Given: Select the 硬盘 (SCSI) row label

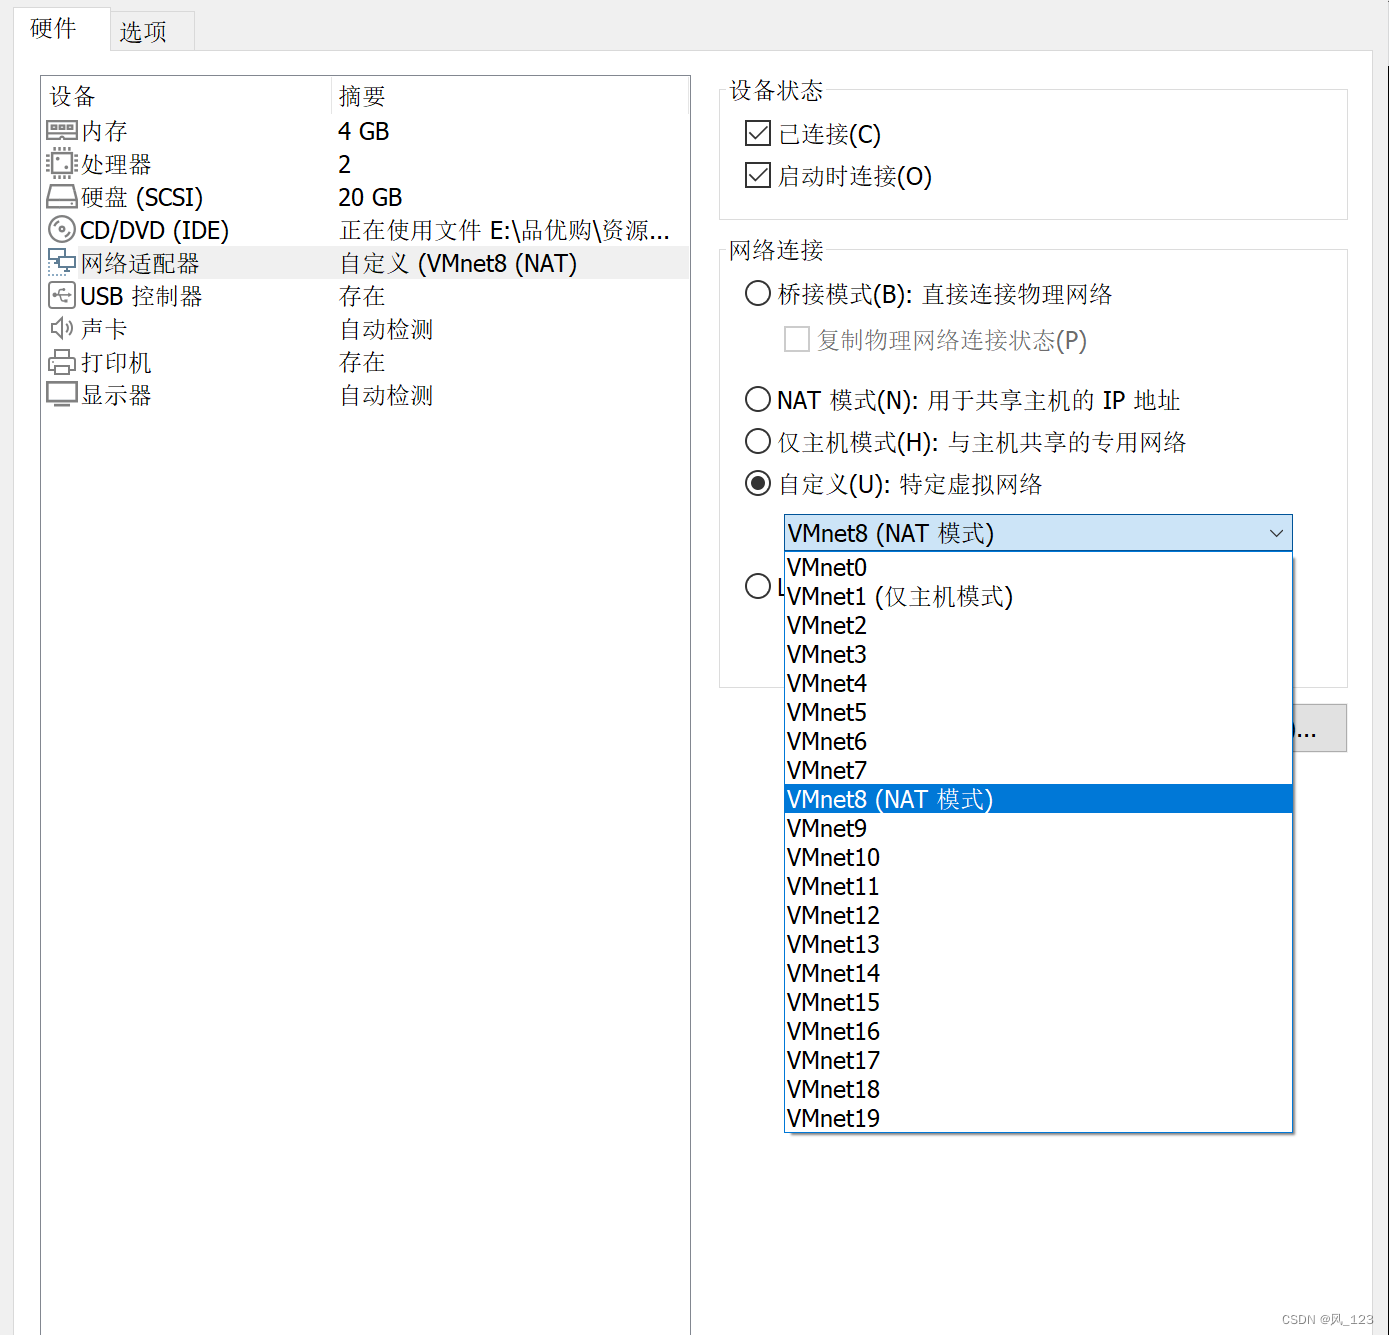Looking at the screenshot, I should [x=142, y=197].
